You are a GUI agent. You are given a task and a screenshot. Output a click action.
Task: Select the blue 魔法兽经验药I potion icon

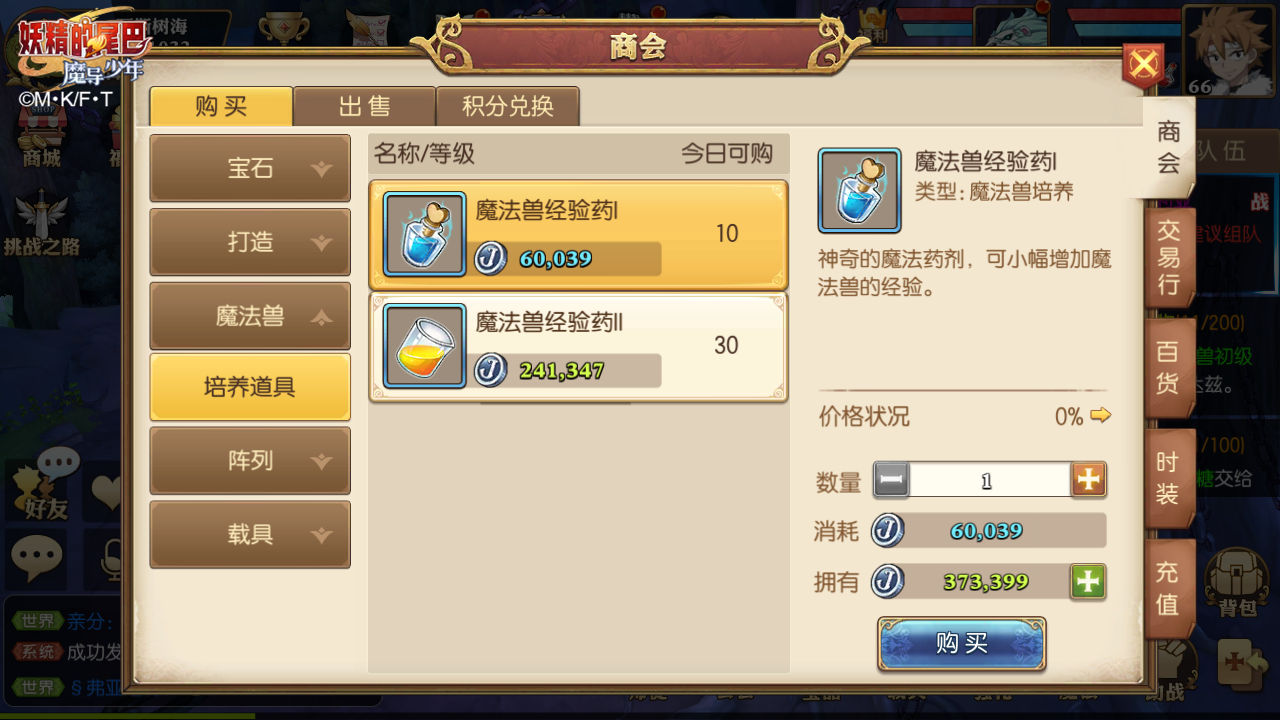point(425,233)
